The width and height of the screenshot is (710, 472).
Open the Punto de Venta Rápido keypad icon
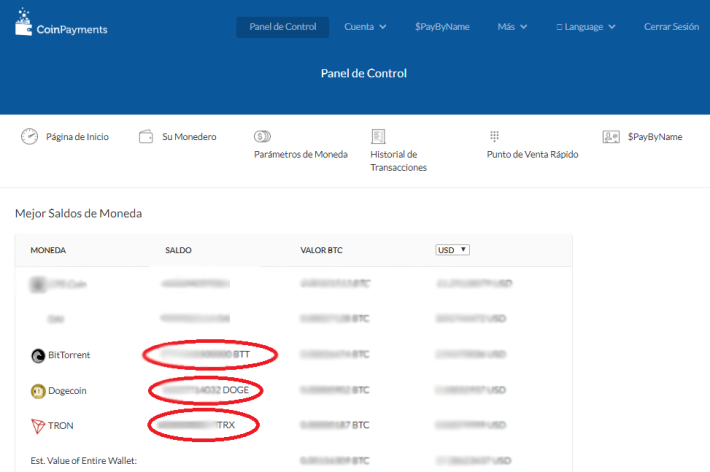coord(494,136)
